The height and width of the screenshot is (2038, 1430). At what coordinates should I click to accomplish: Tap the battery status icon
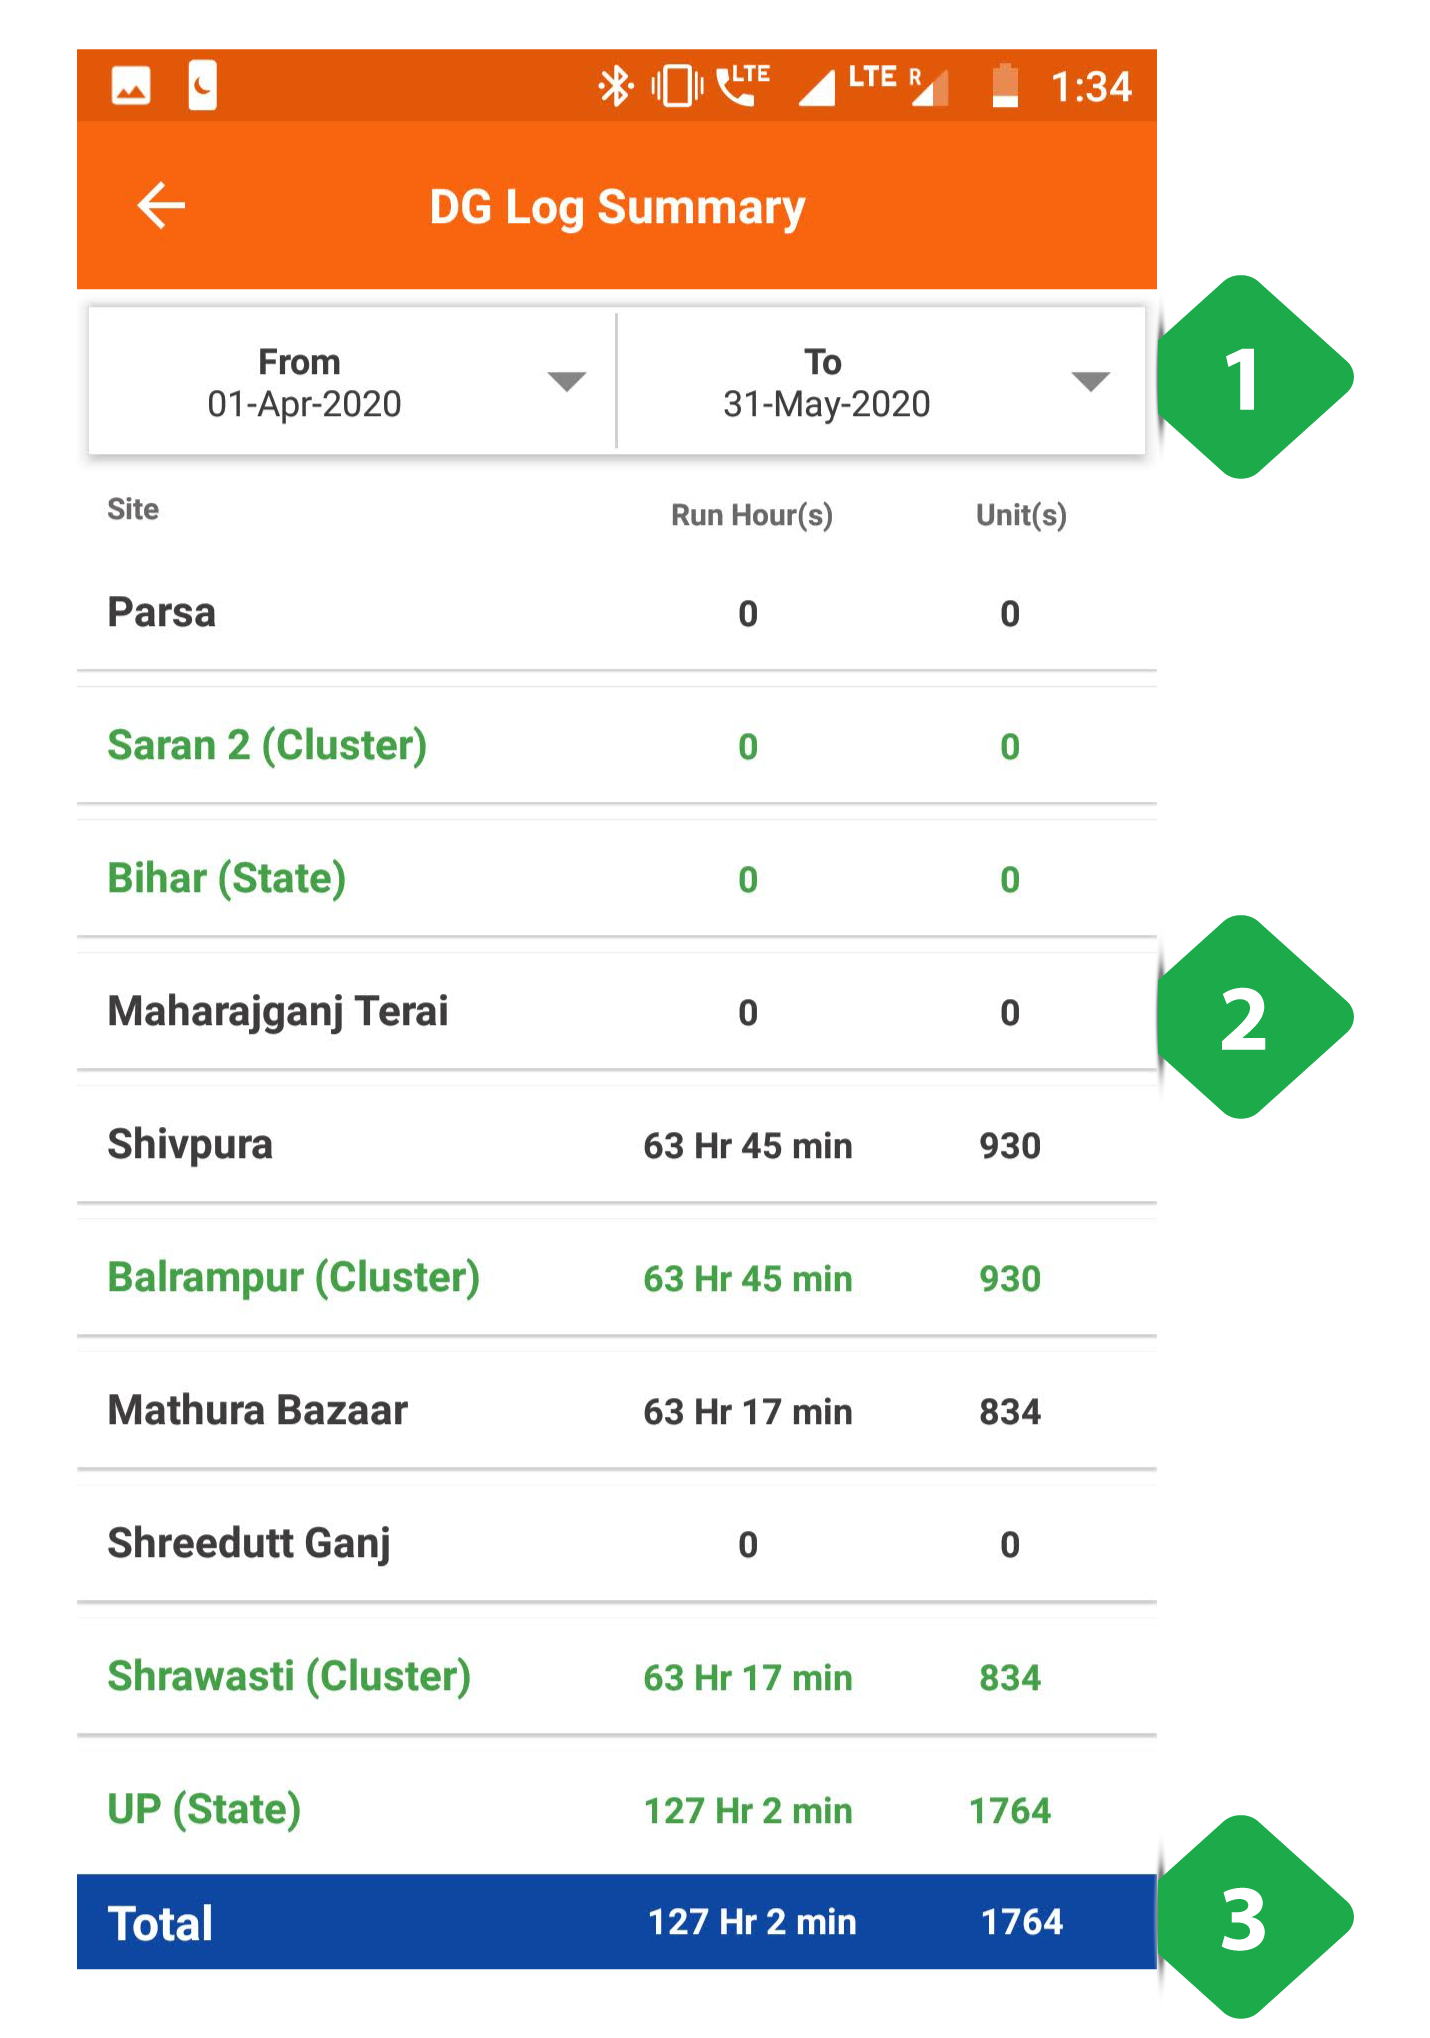[x=1005, y=86]
